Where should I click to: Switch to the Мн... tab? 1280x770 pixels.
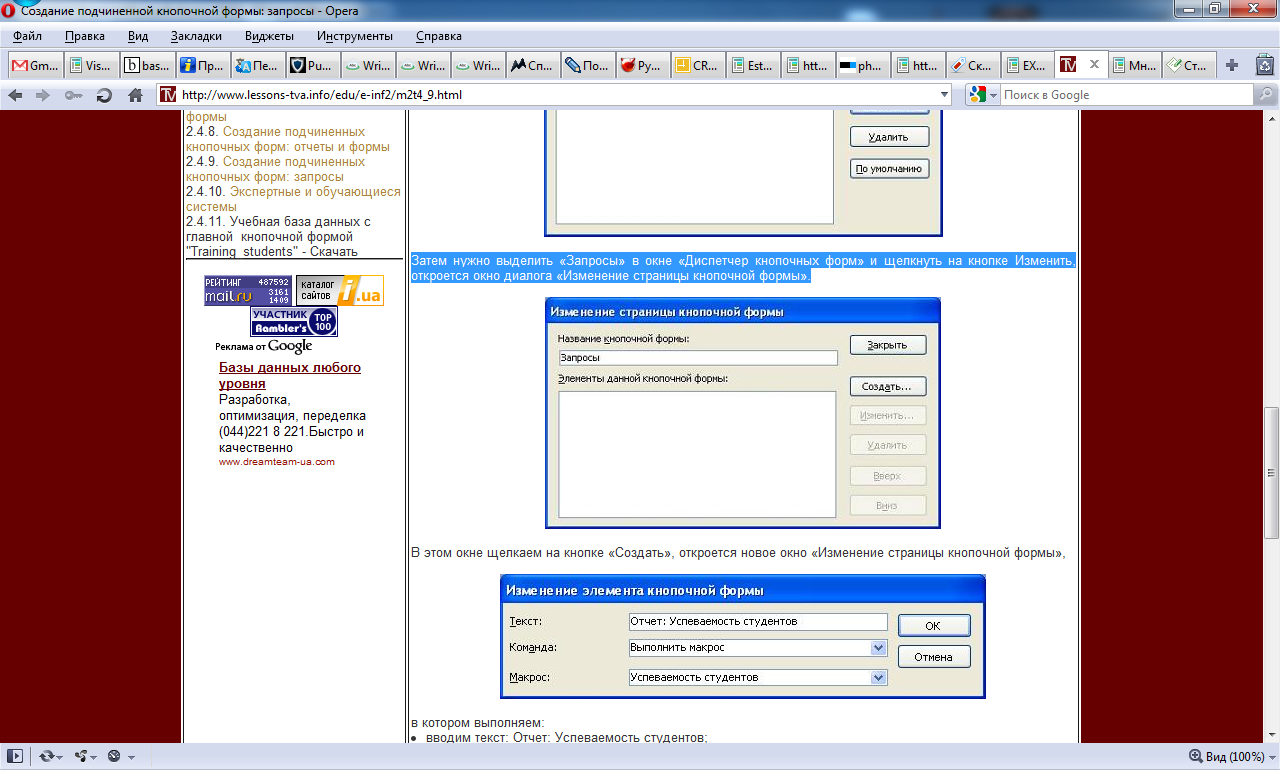[1137, 66]
